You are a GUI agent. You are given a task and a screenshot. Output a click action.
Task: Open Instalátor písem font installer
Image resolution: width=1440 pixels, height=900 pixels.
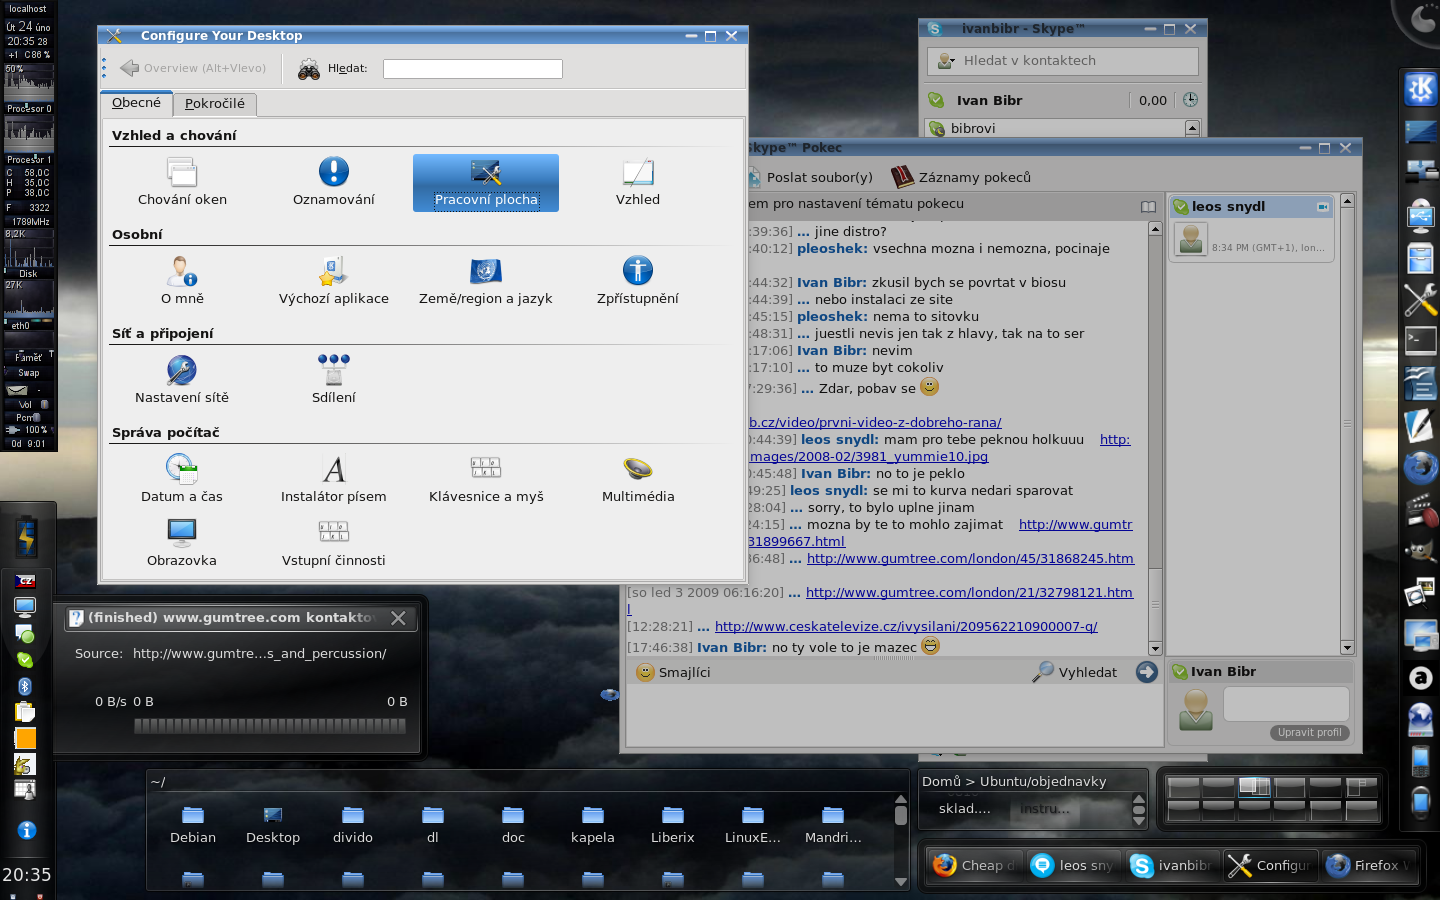pyautogui.click(x=334, y=479)
